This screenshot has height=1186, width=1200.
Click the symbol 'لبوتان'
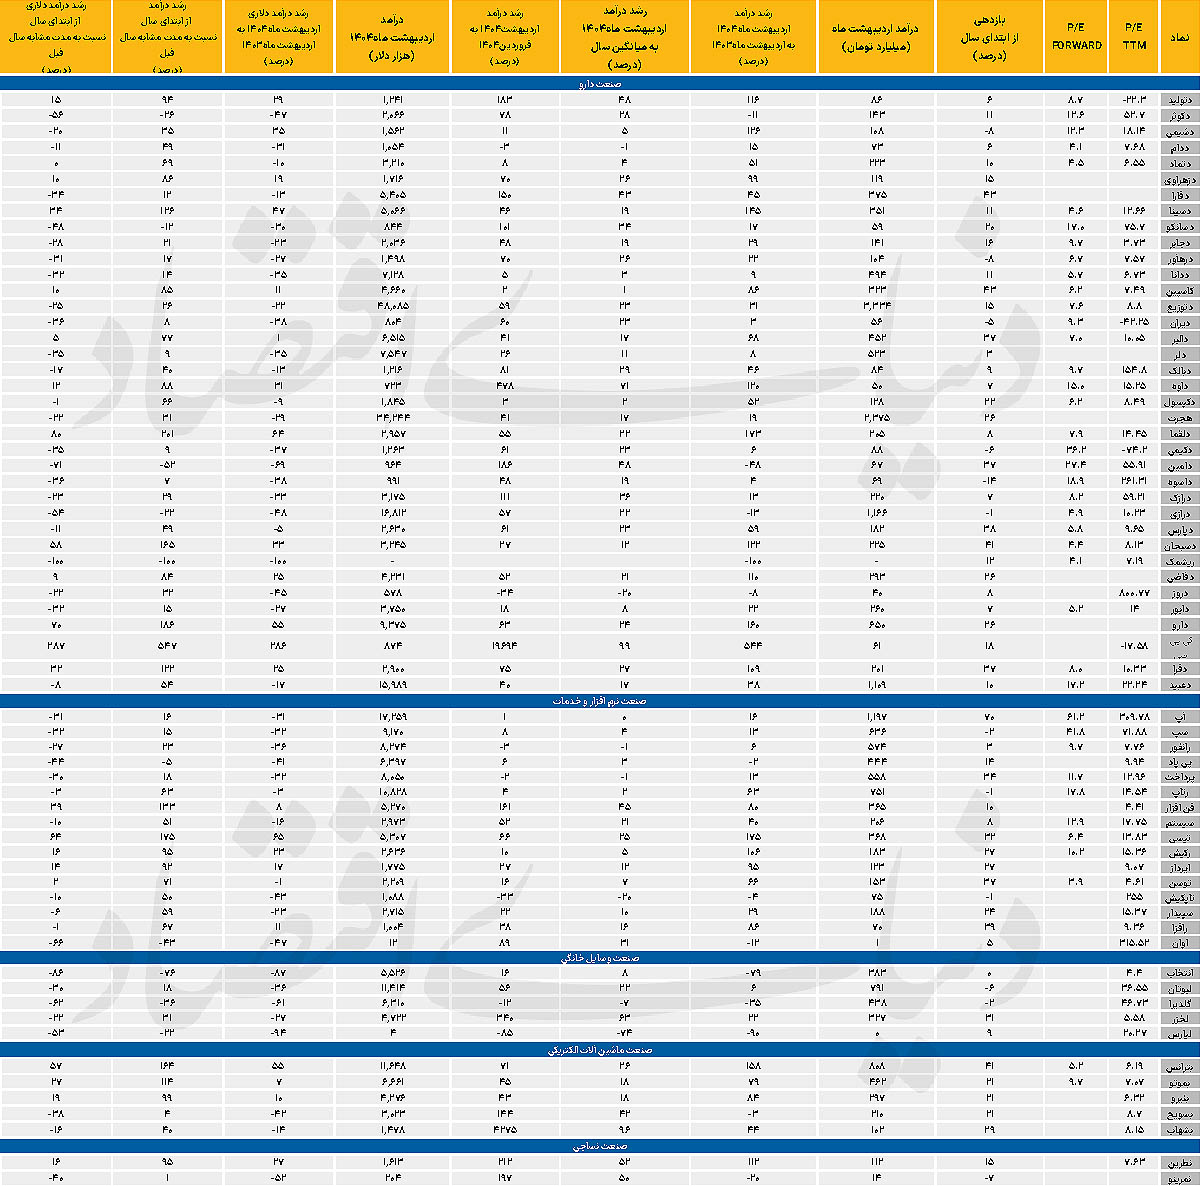point(1179,987)
